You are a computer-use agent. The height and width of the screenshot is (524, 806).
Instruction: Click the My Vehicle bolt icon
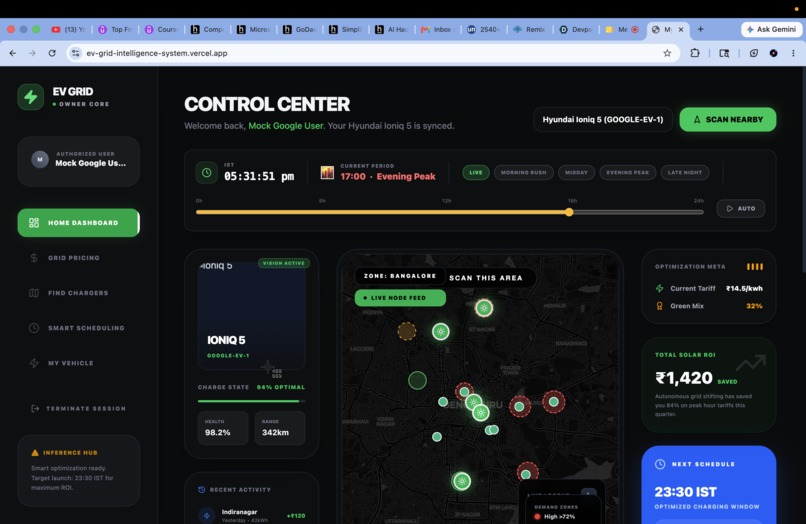pos(34,363)
